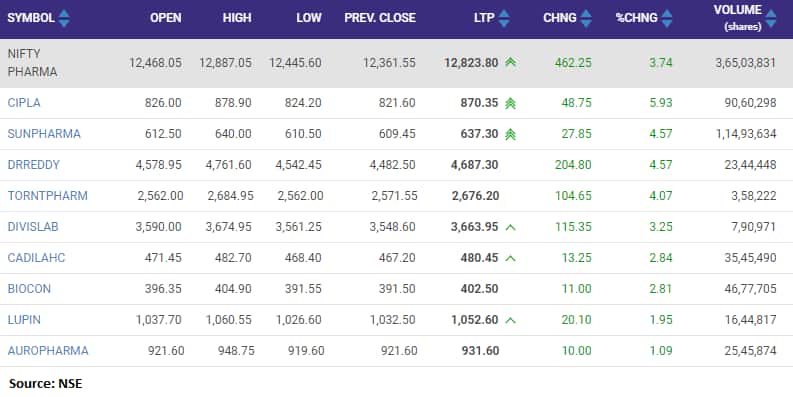The image size is (793, 397).
Task: Open AUROPHARMA stock link
Action: (x=48, y=350)
